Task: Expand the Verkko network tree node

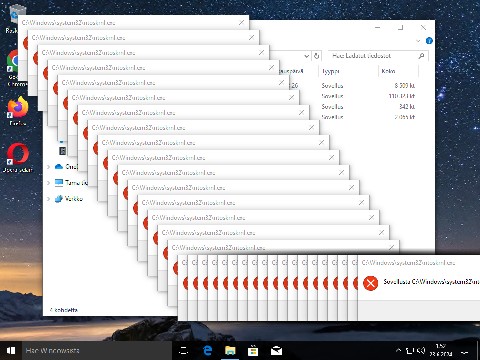Action: tap(49, 199)
